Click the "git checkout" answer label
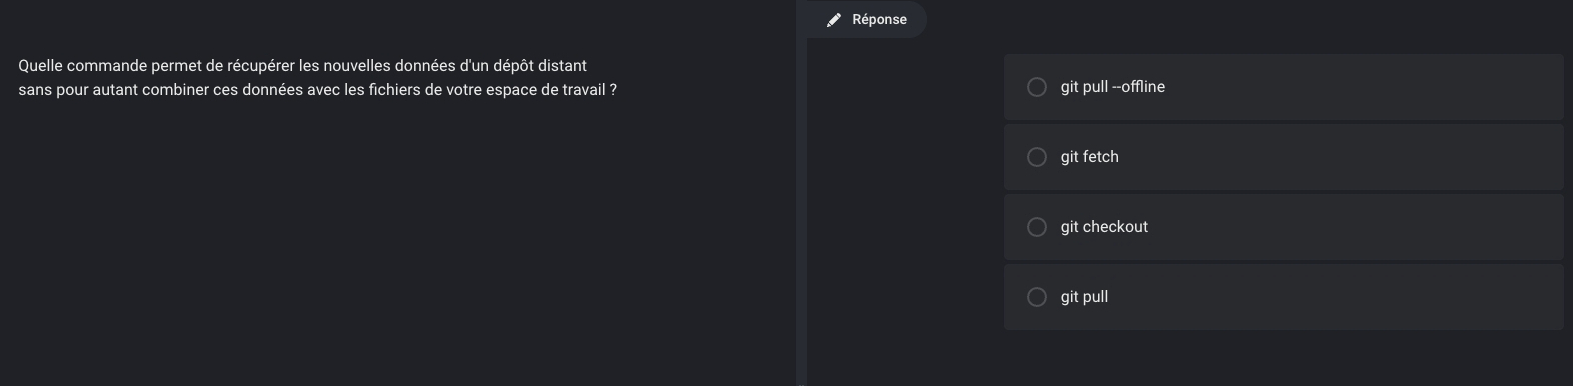1573x386 pixels. tap(1104, 227)
